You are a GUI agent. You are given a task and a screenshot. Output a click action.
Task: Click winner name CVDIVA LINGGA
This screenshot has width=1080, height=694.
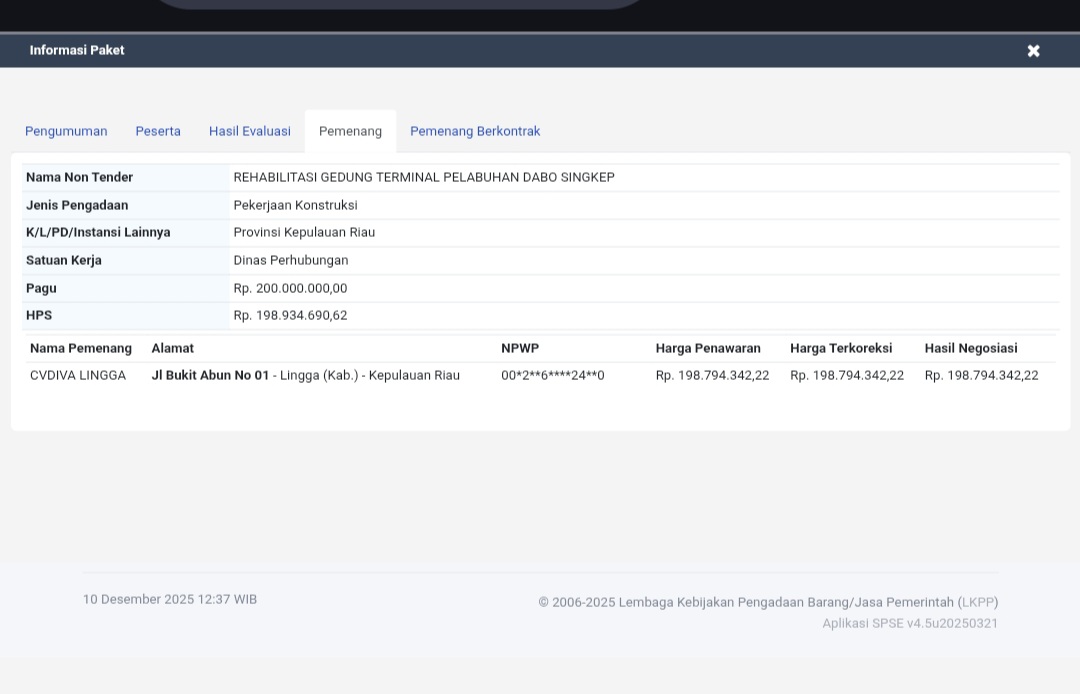[x=78, y=376]
